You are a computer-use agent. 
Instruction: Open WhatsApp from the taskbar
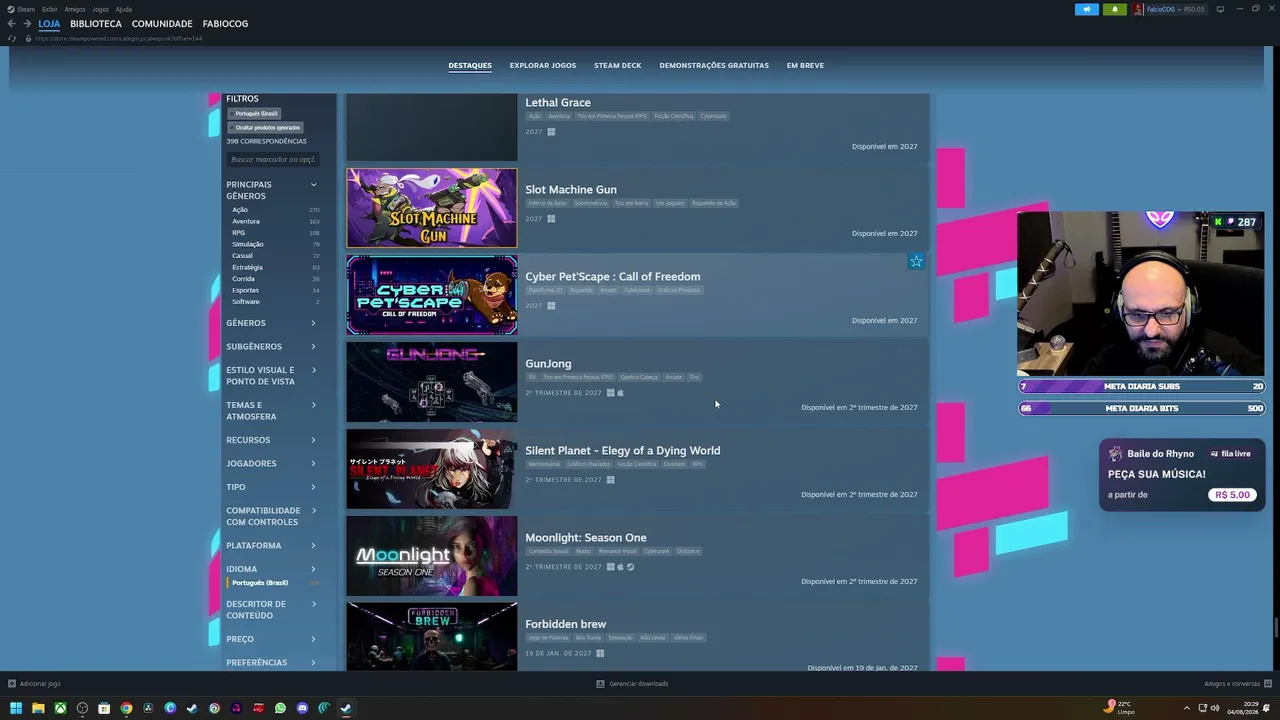[x=280, y=708]
